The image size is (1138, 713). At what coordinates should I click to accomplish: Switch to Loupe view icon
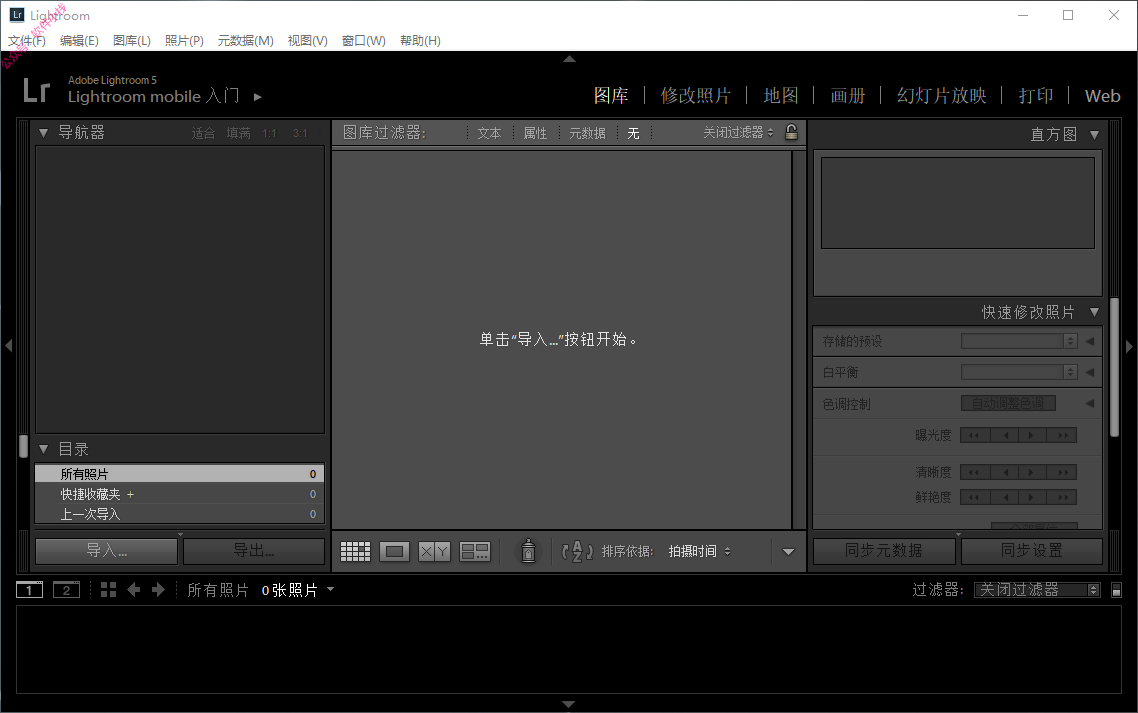point(394,552)
